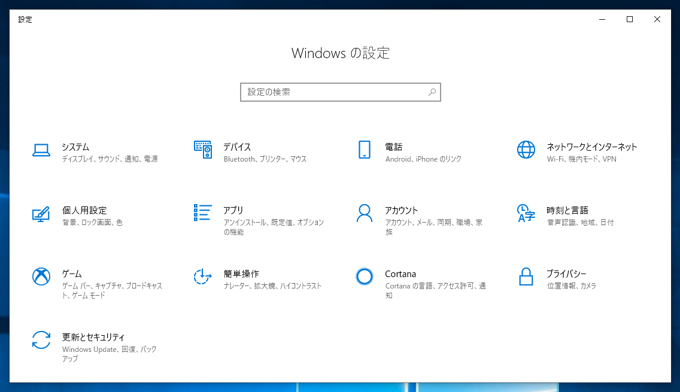680x392 pixels.
Task: Select the 更新とセキュリティ category title
Action: coord(93,337)
